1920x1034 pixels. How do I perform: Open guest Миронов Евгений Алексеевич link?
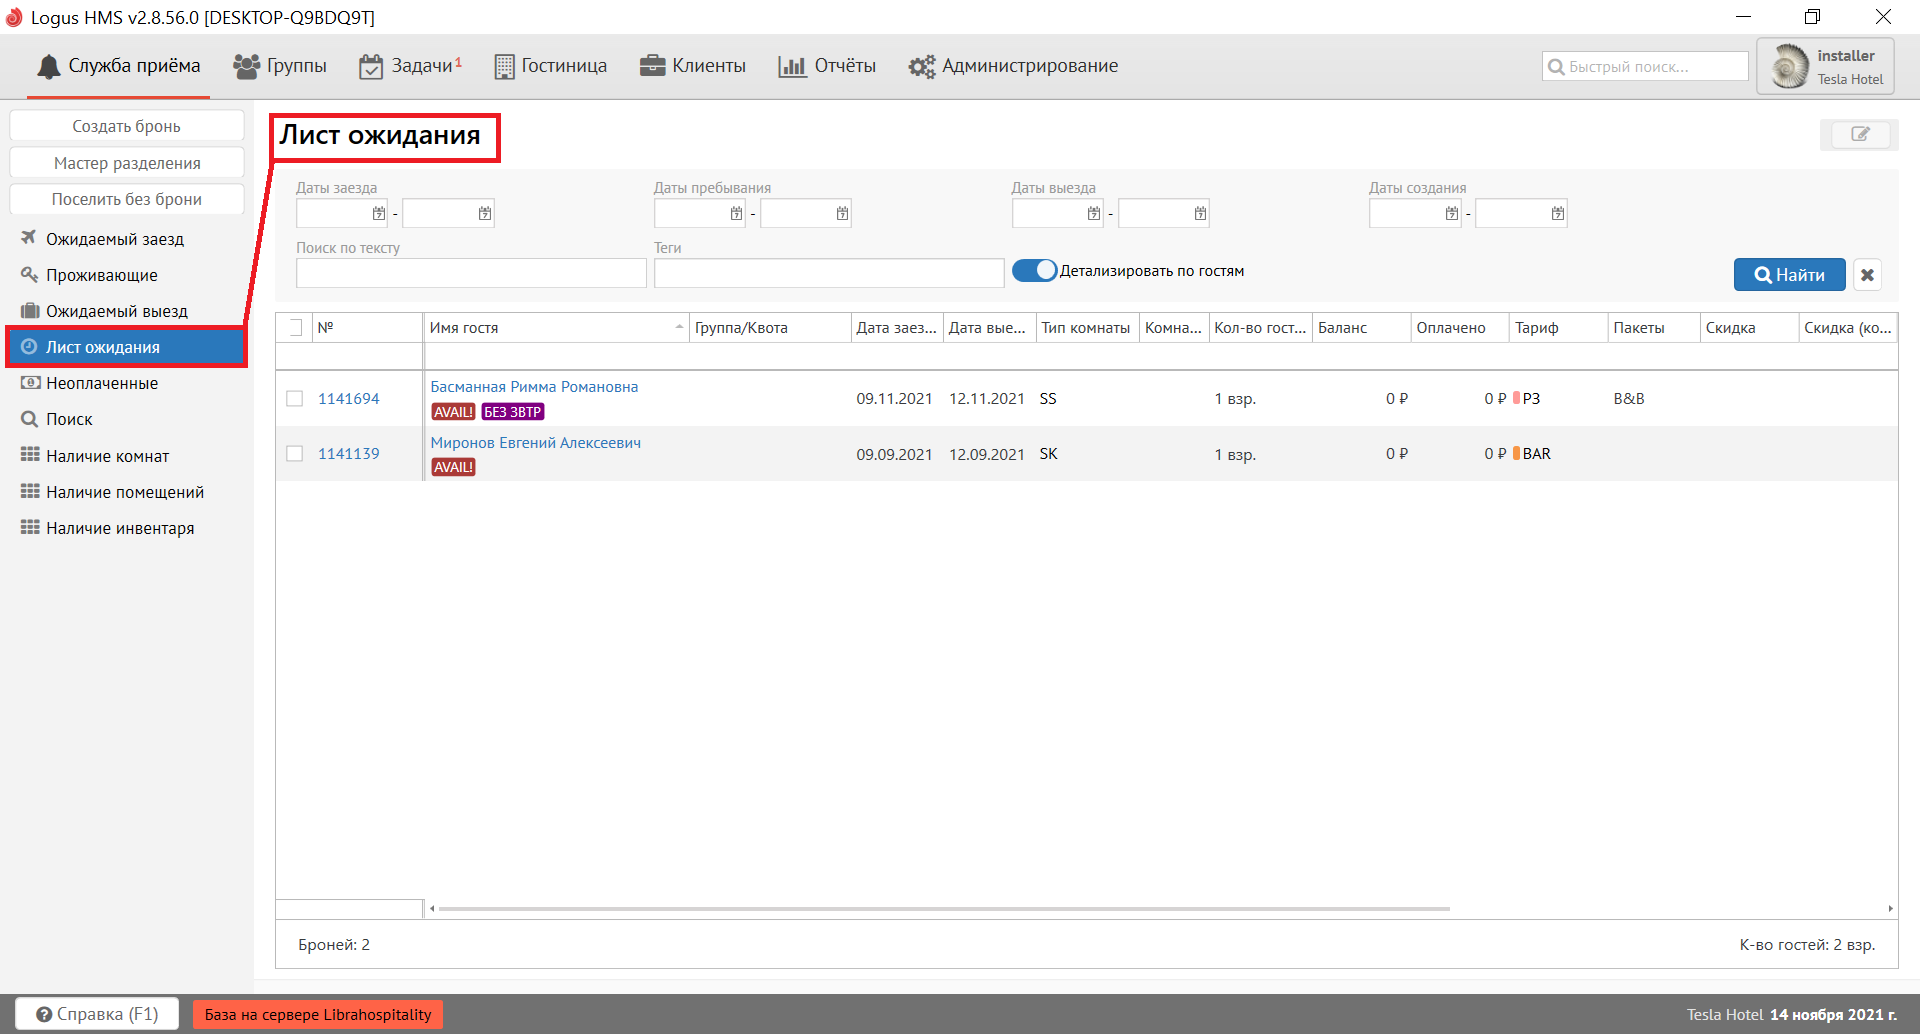pos(535,443)
